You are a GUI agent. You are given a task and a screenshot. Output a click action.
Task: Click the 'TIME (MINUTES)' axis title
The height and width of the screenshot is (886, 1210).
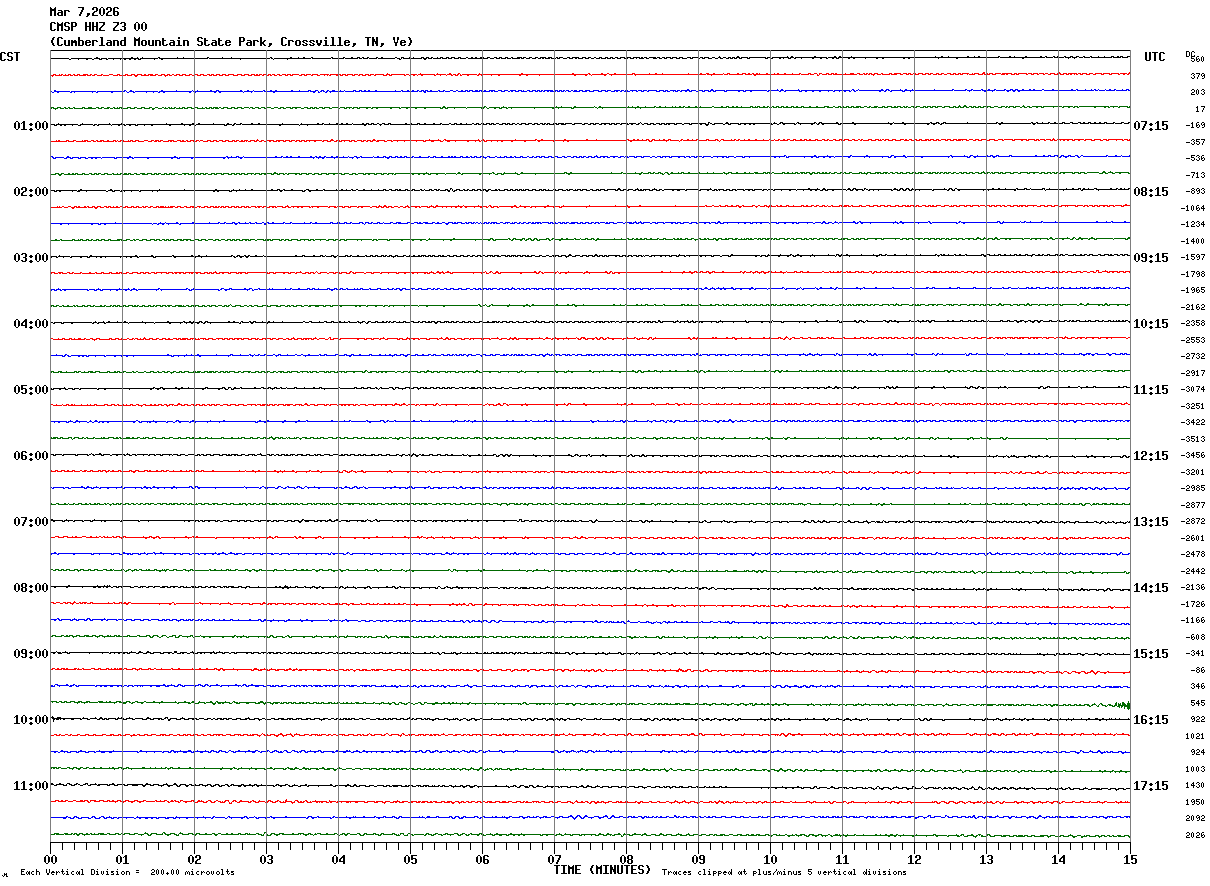[602, 870]
